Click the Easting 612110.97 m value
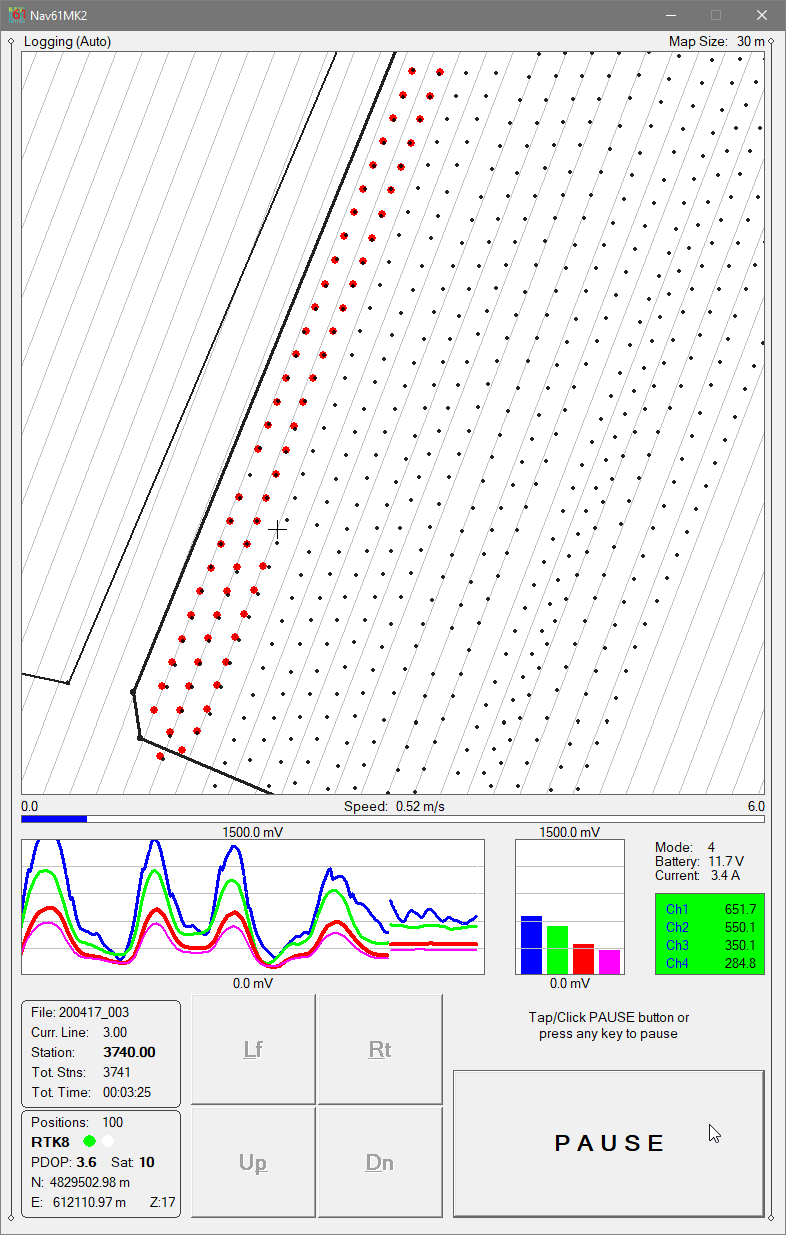Viewport: 786px width, 1235px height. click(89, 1202)
